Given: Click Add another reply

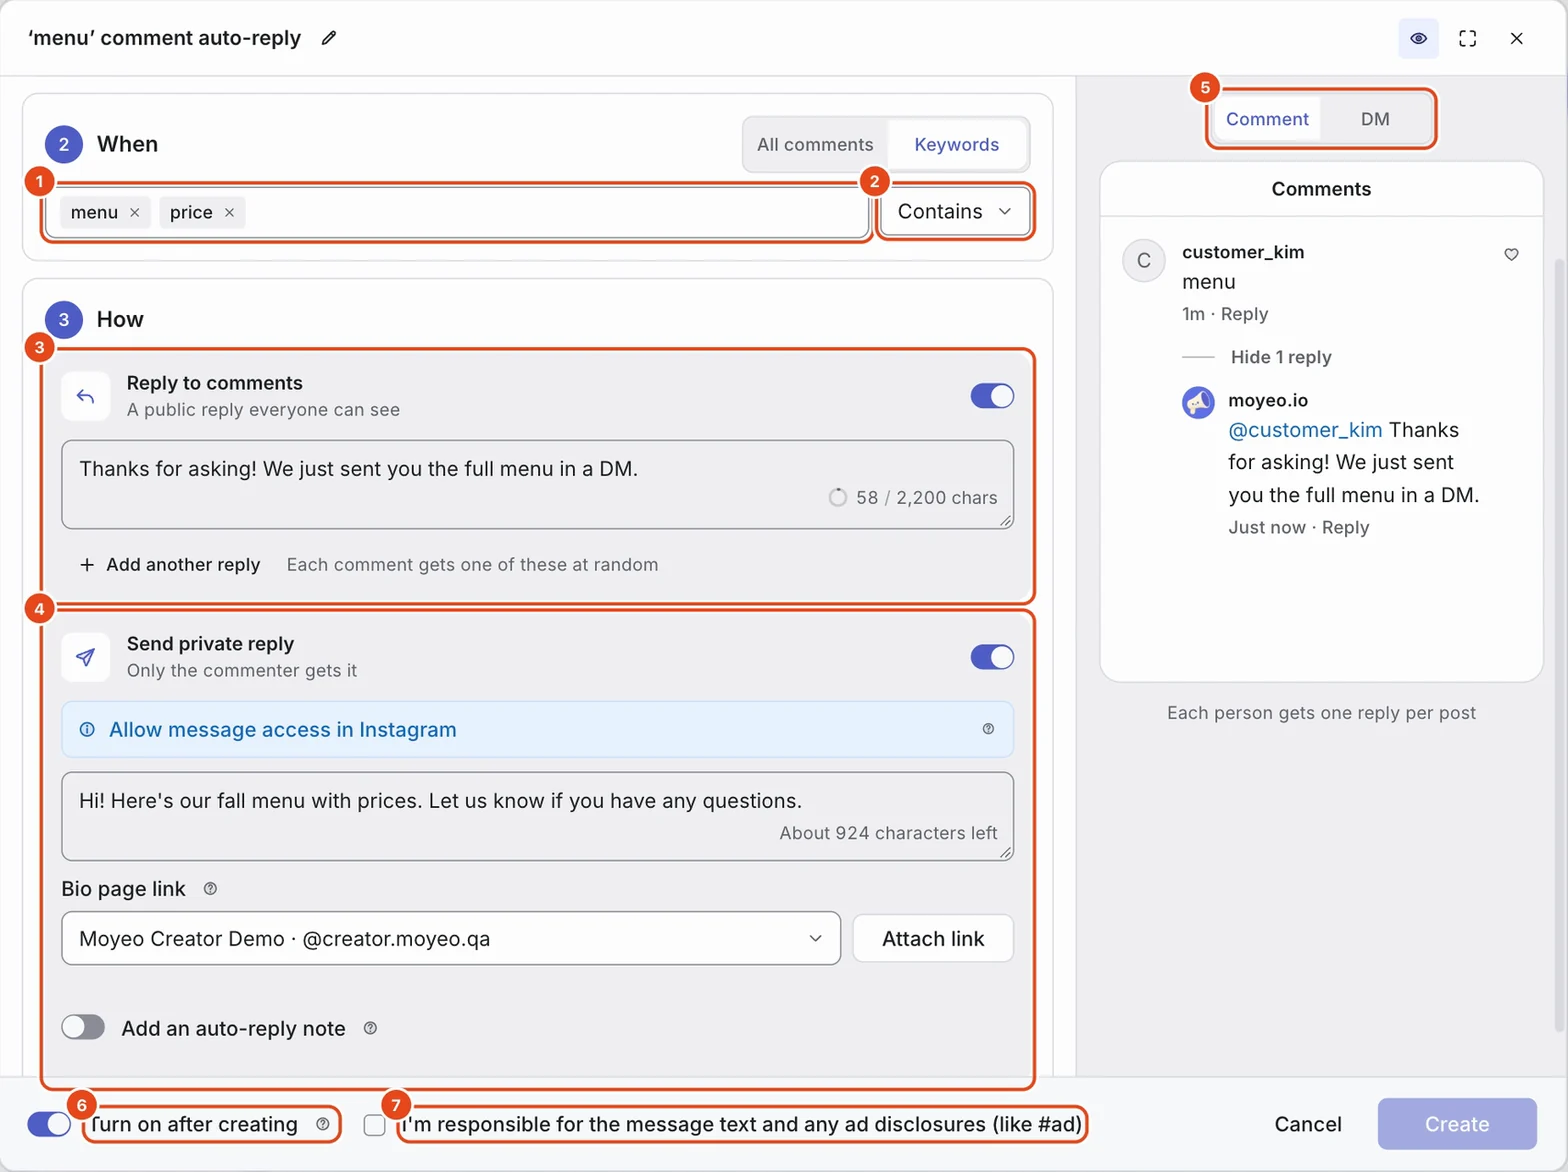Looking at the screenshot, I should pos(170,565).
